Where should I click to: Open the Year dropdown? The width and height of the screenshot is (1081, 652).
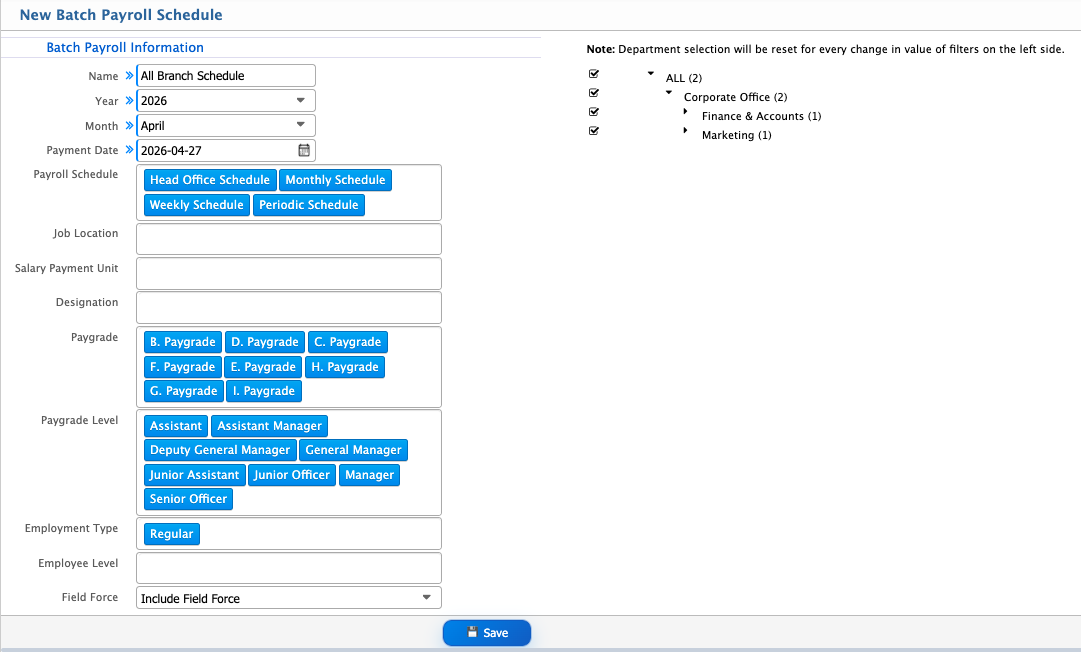pos(300,101)
